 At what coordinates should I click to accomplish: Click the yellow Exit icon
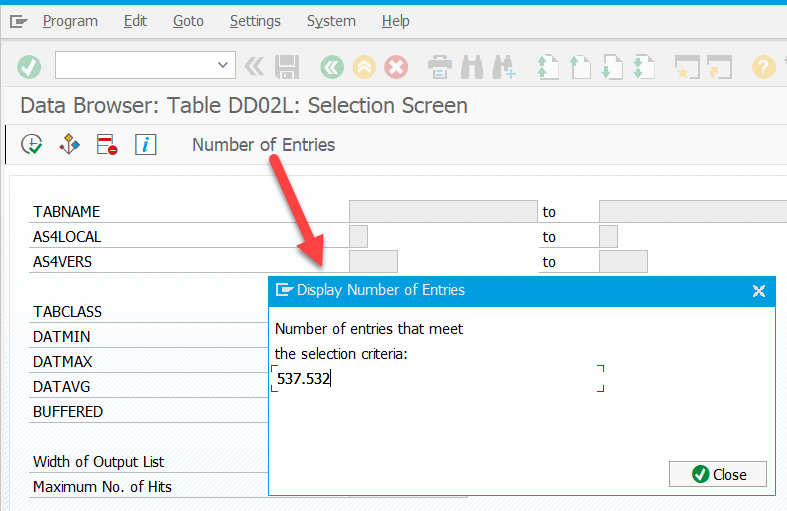(x=364, y=67)
